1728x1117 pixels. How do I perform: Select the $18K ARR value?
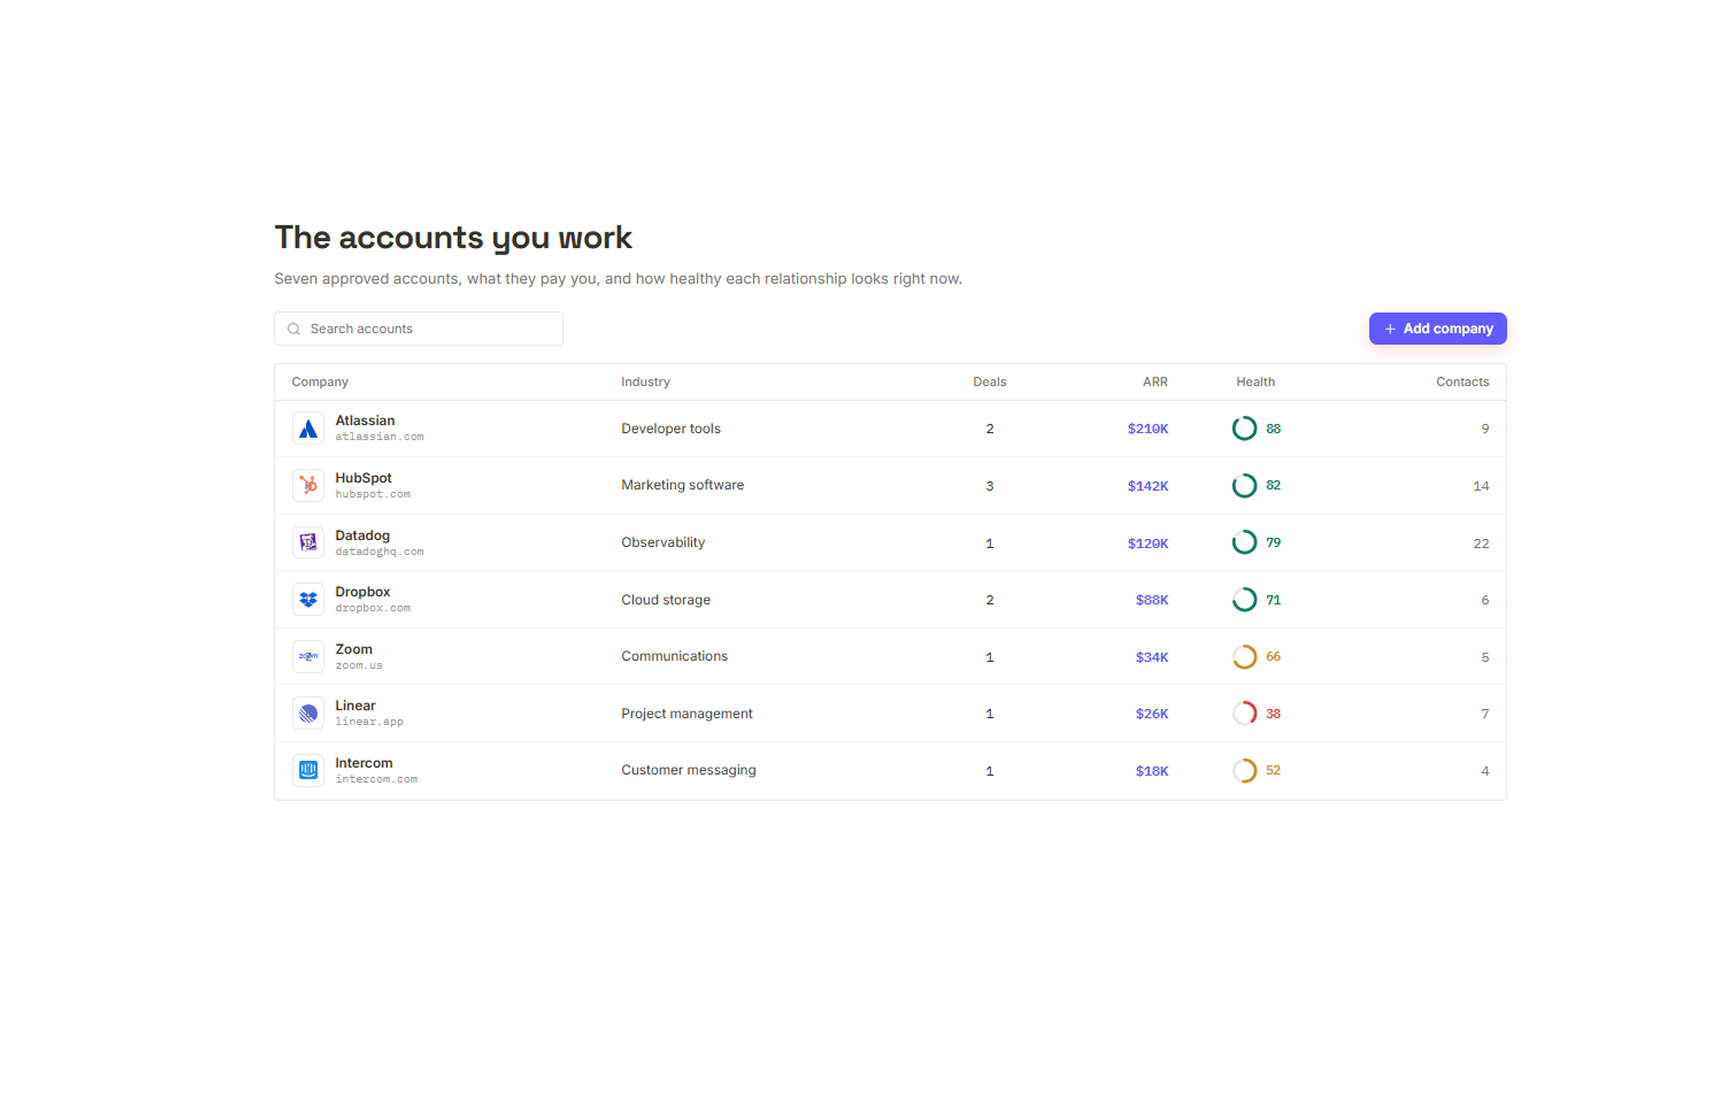click(x=1151, y=771)
